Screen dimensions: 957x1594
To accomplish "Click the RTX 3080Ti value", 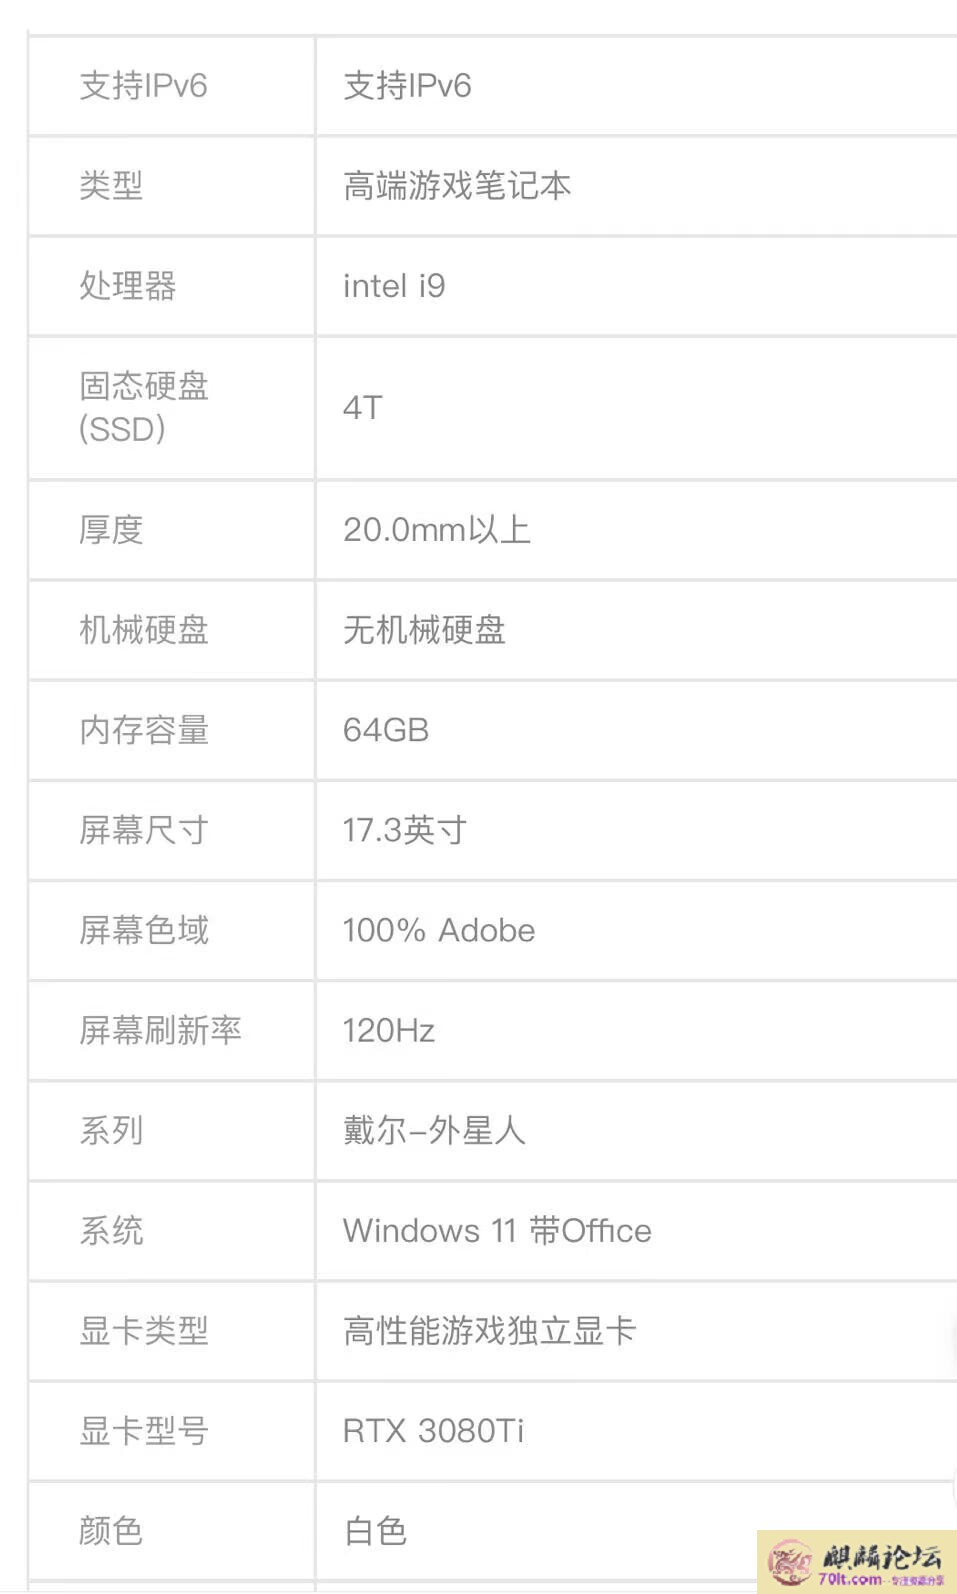I will [x=433, y=1431].
